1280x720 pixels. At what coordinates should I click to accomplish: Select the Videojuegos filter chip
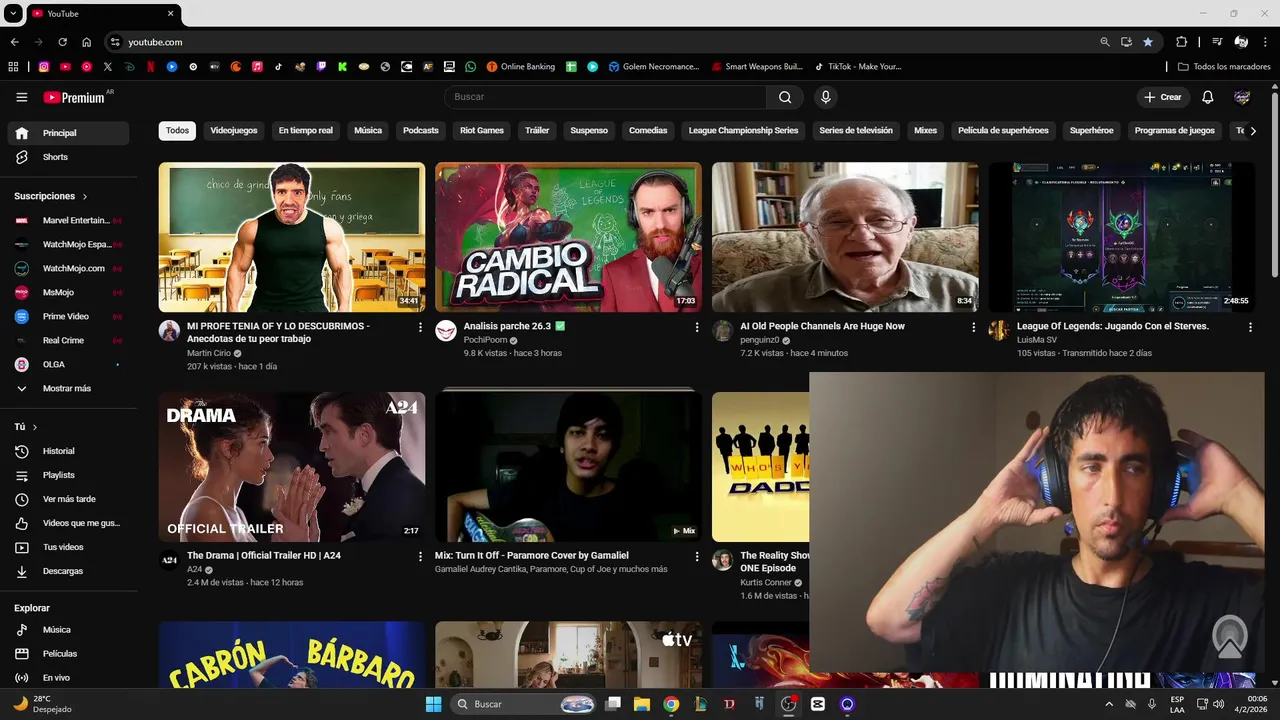coord(234,131)
